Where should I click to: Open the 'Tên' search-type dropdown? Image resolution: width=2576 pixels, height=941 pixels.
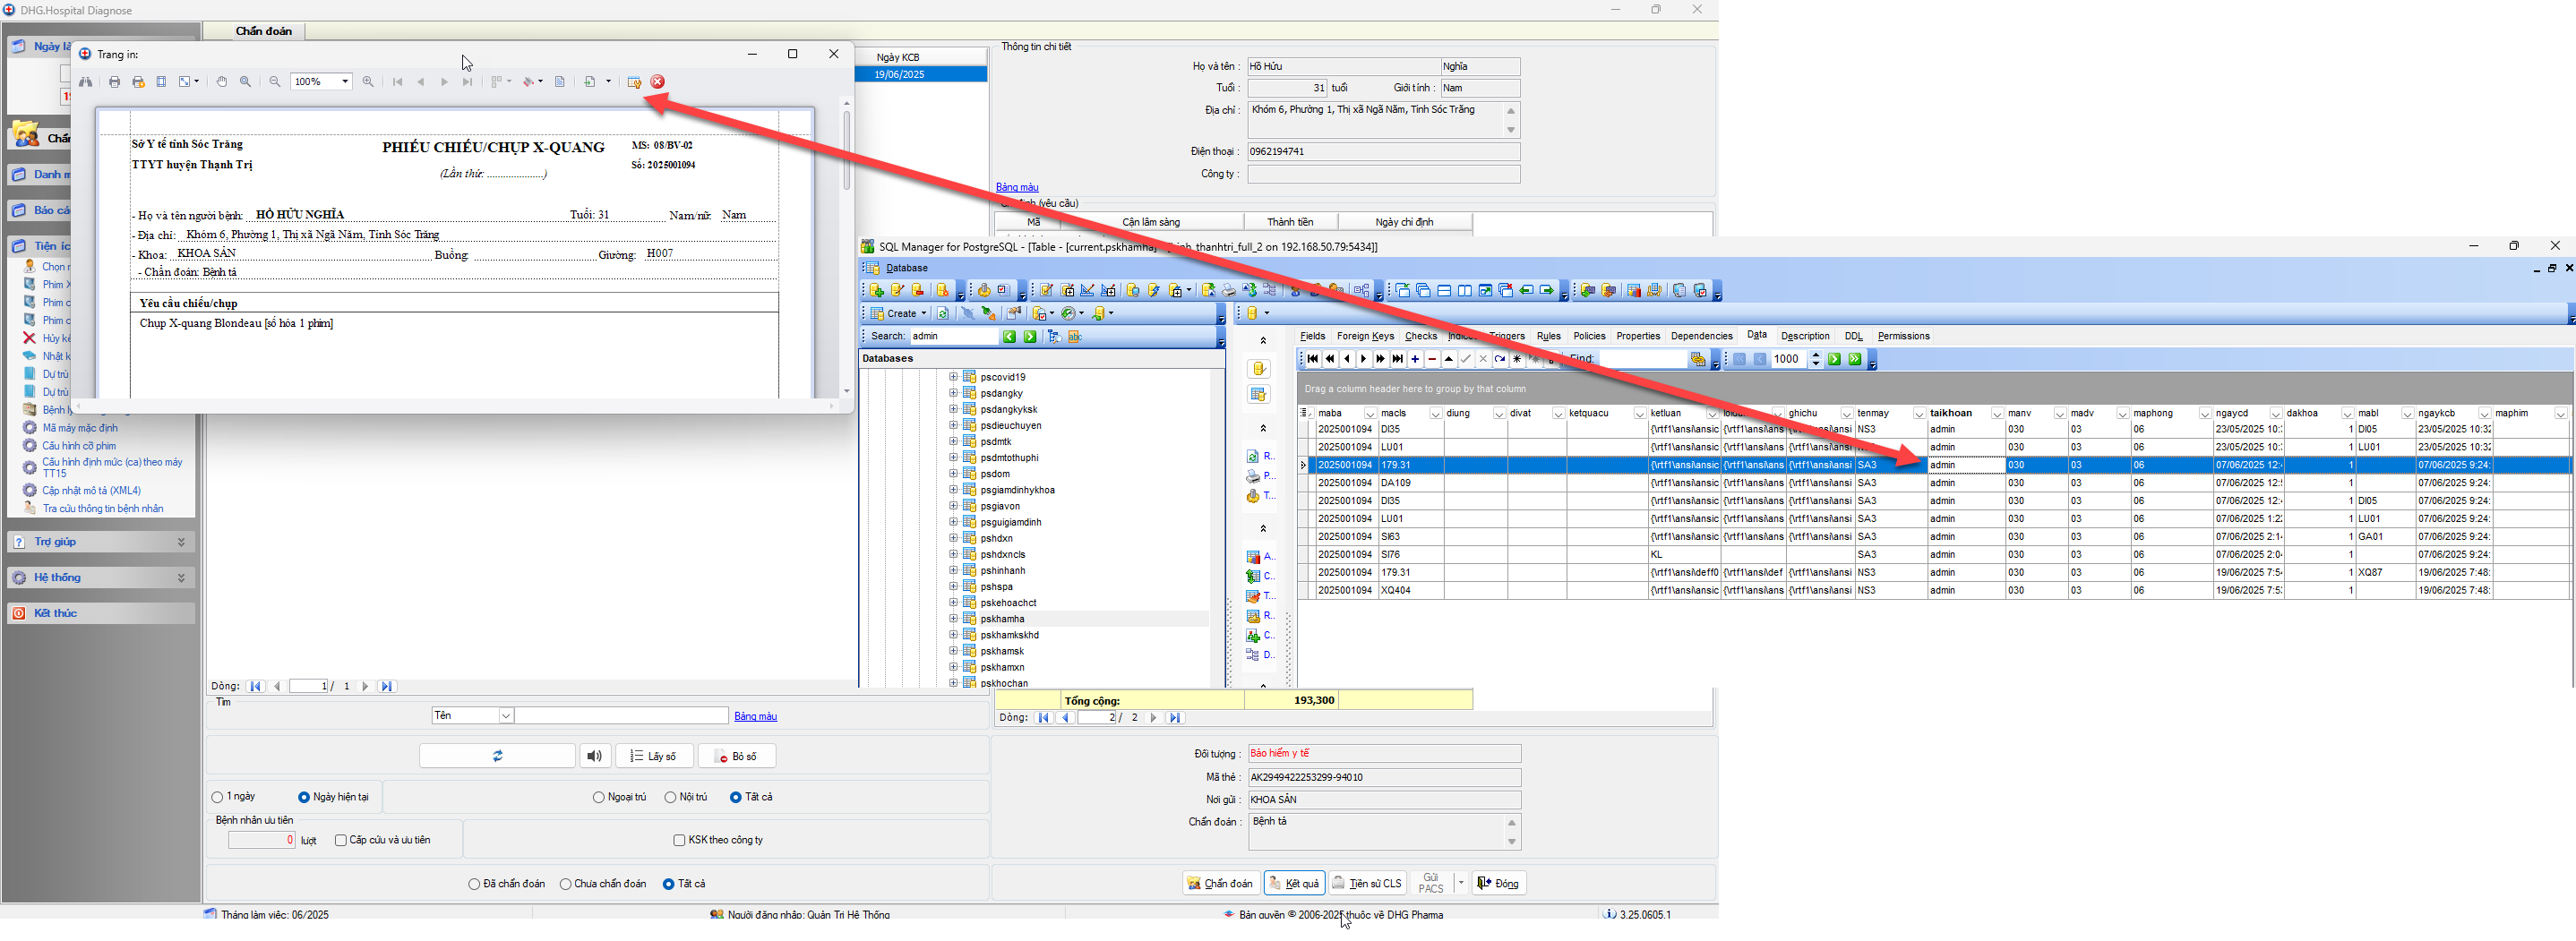tap(505, 716)
